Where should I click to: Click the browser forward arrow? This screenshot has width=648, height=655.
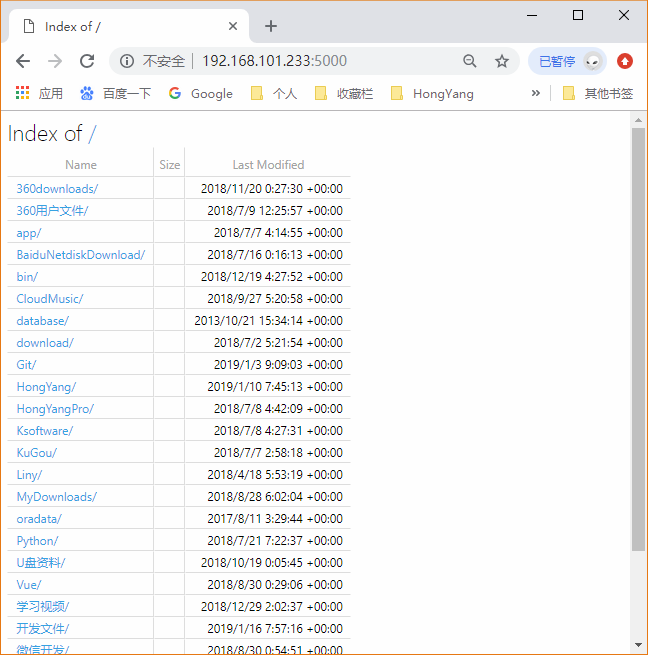[55, 61]
